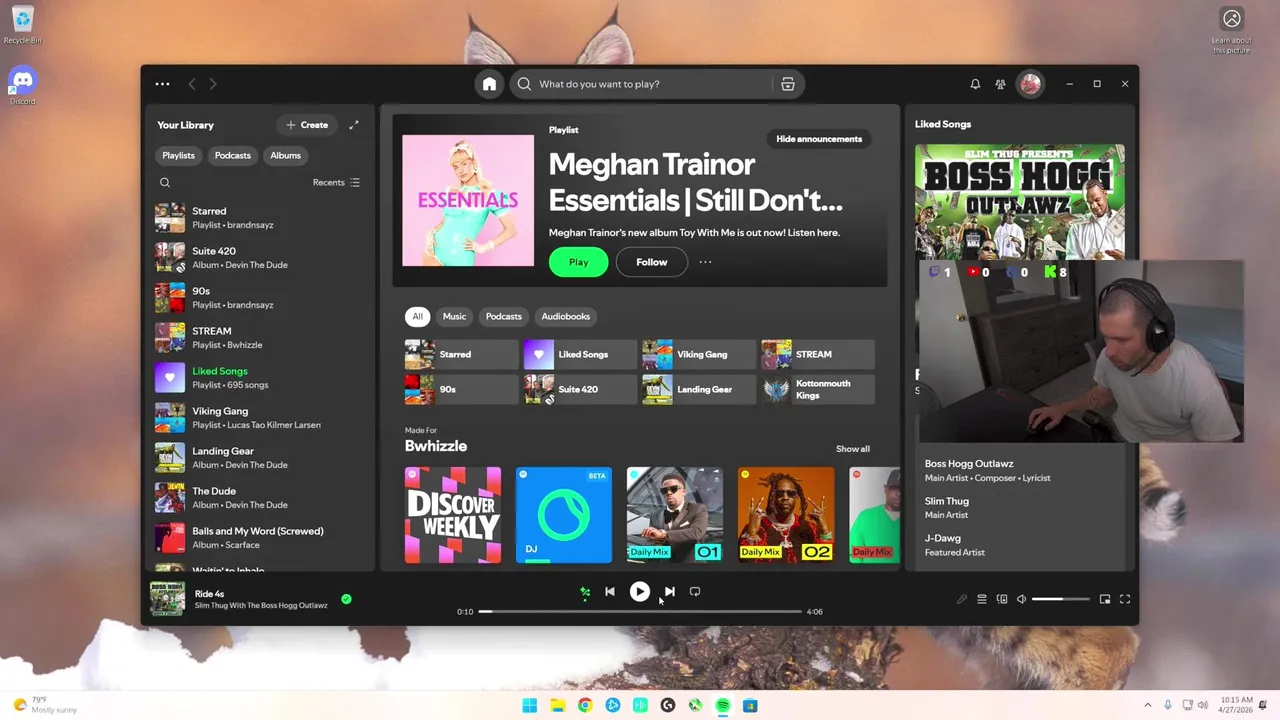This screenshot has height=720, width=1280.
Task: Connect to a device
Action: [1002, 599]
